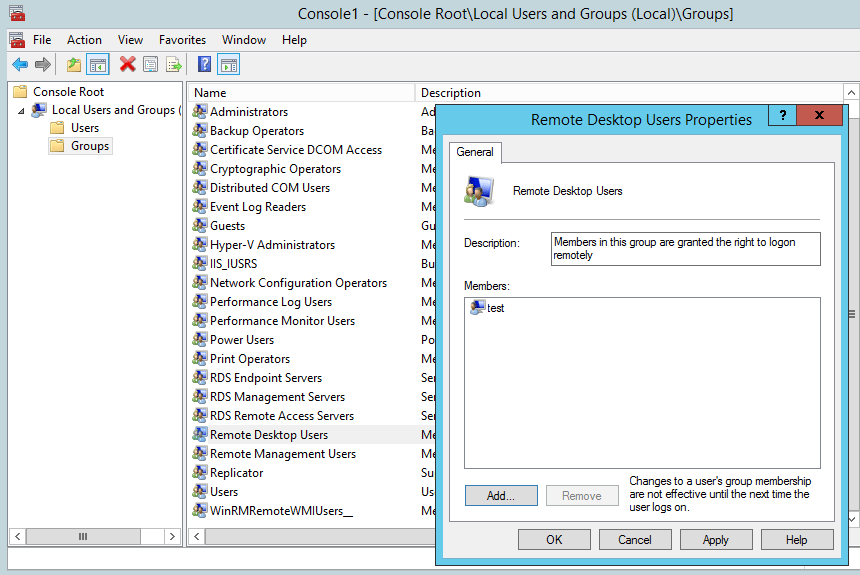Open the Window menu
This screenshot has height=575, width=860.
[x=244, y=40]
